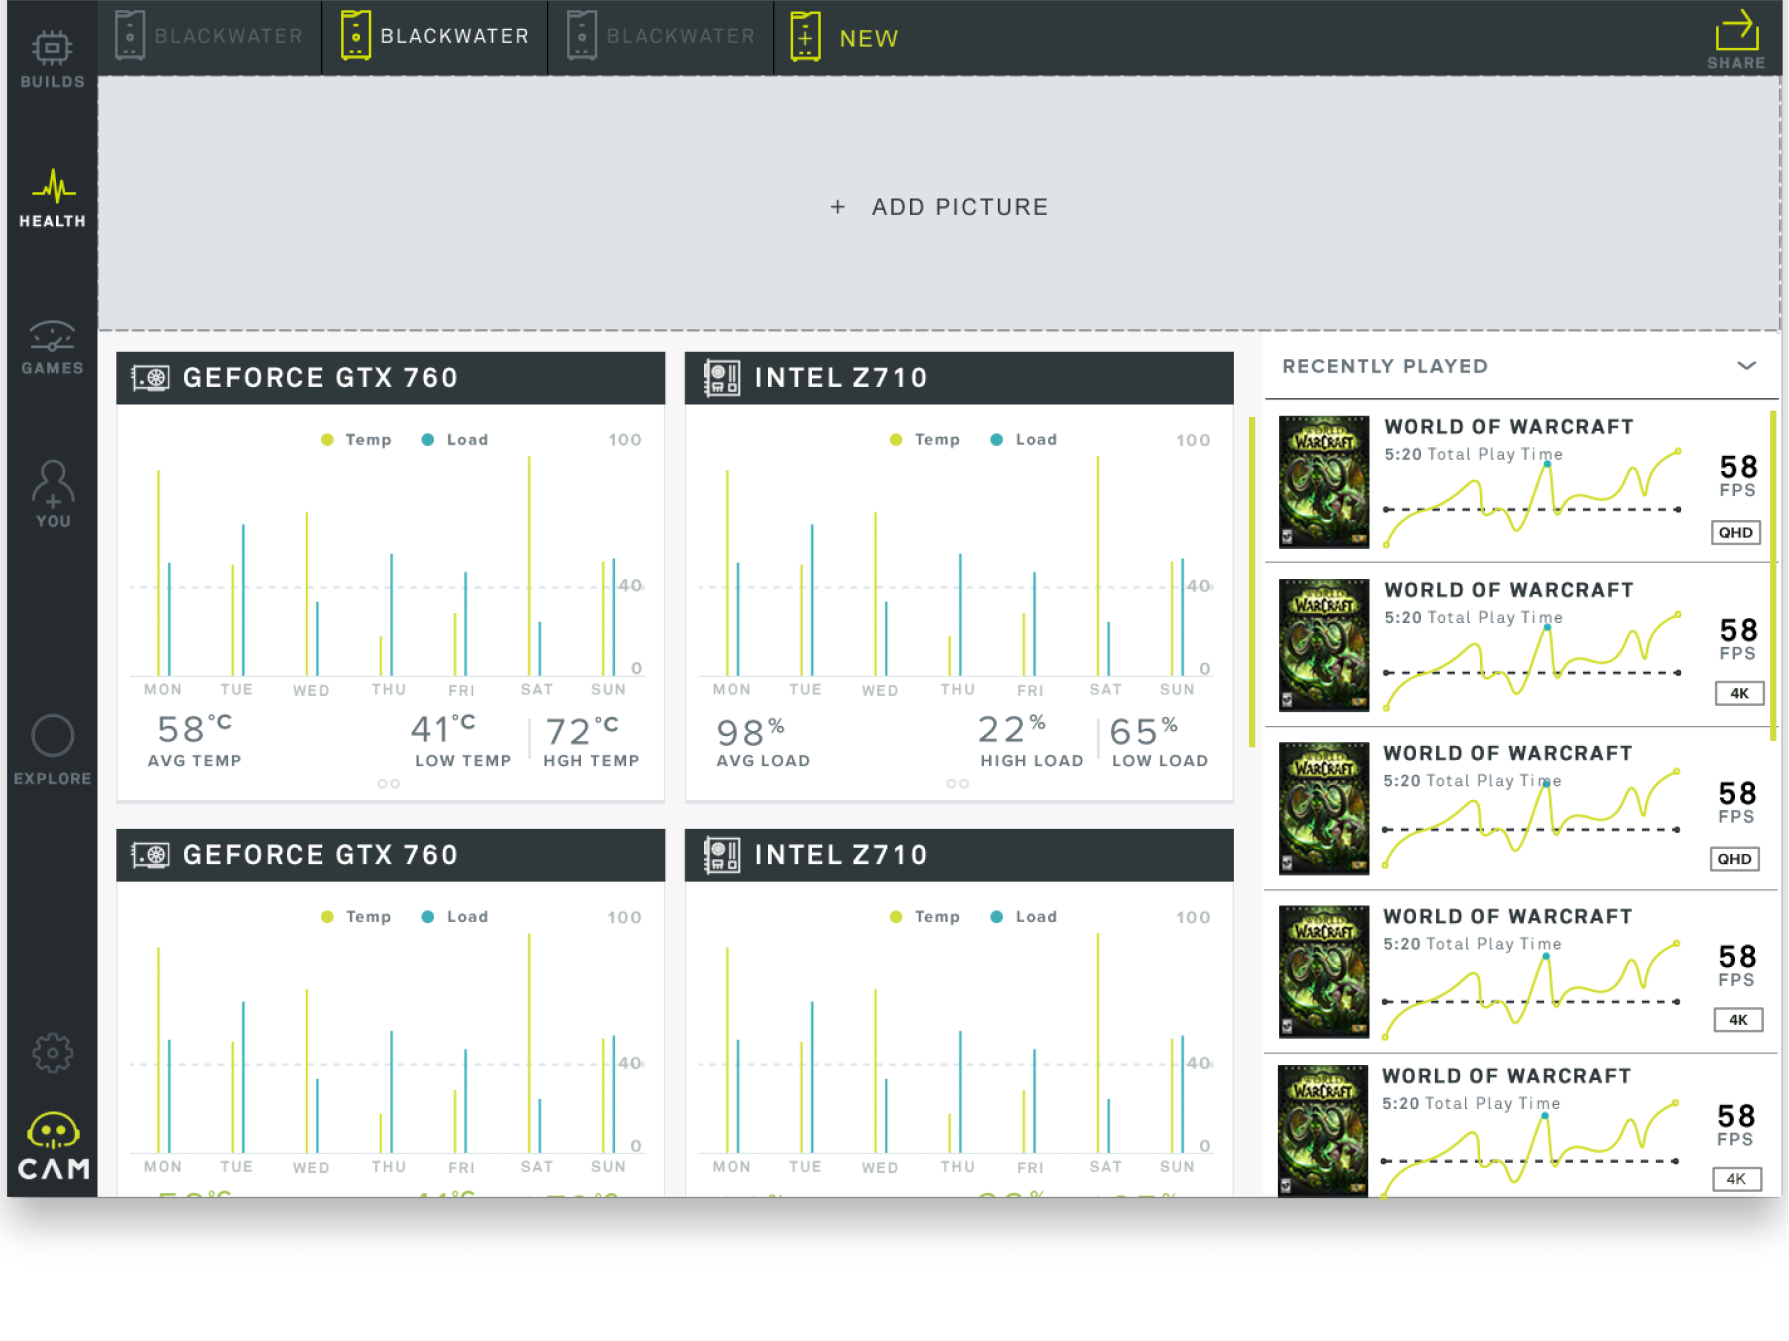1789x1341 pixels.
Task: Open settings via the gear icon
Action: tap(52, 1053)
